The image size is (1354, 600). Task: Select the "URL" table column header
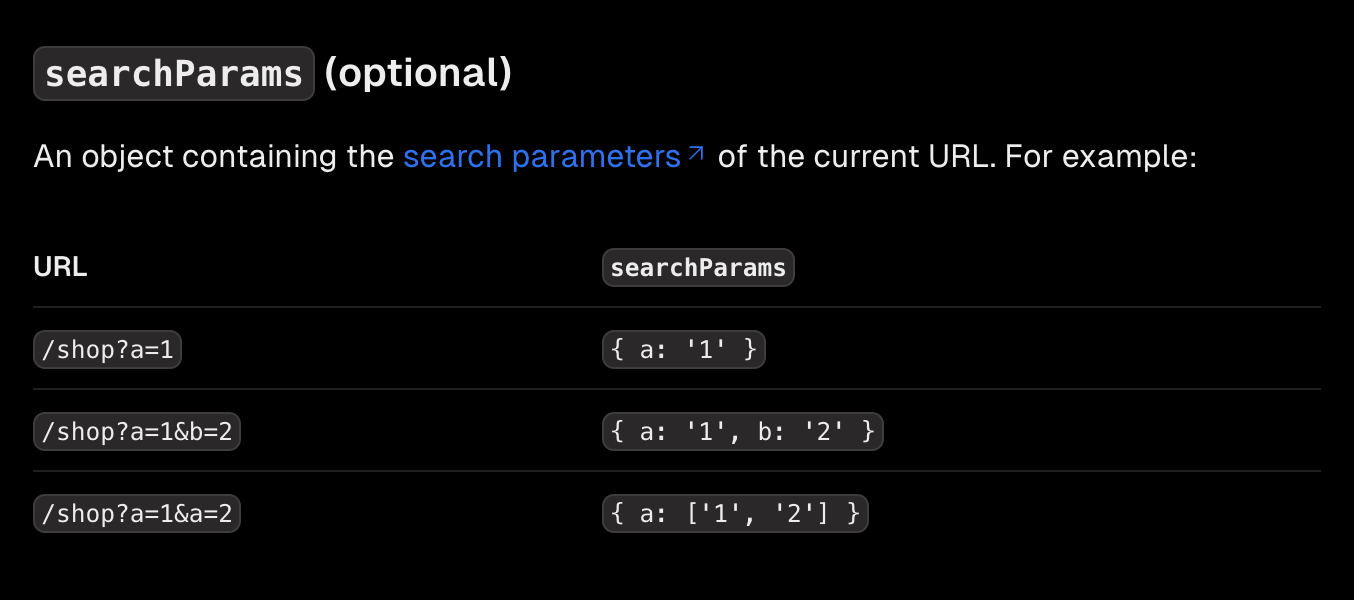coord(60,268)
